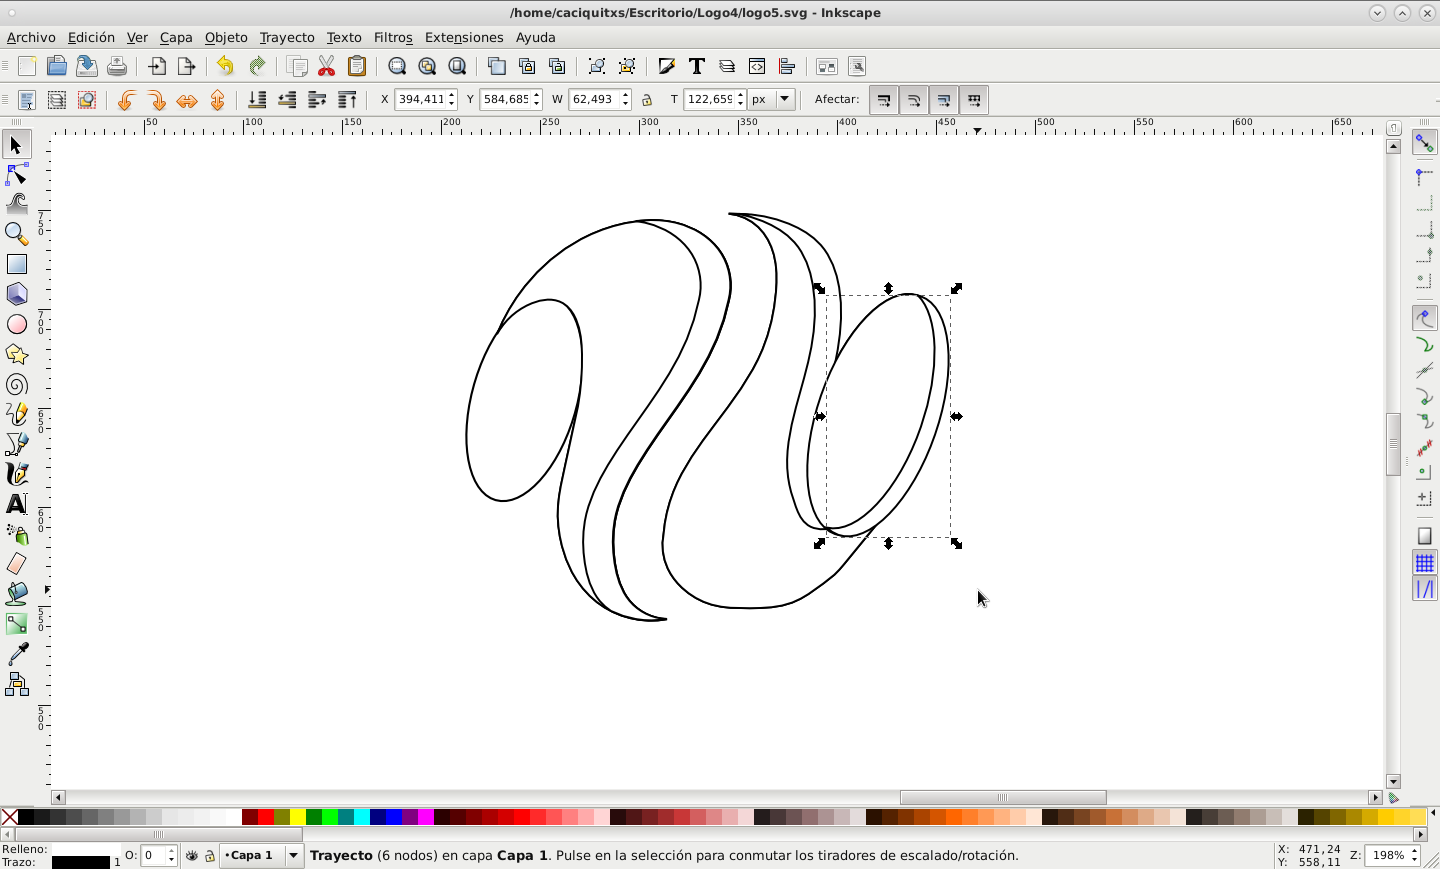The image size is (1440, 869).
Task: Click the zoom percentage stepper arrows
Action: click(x=1416, y=856)
